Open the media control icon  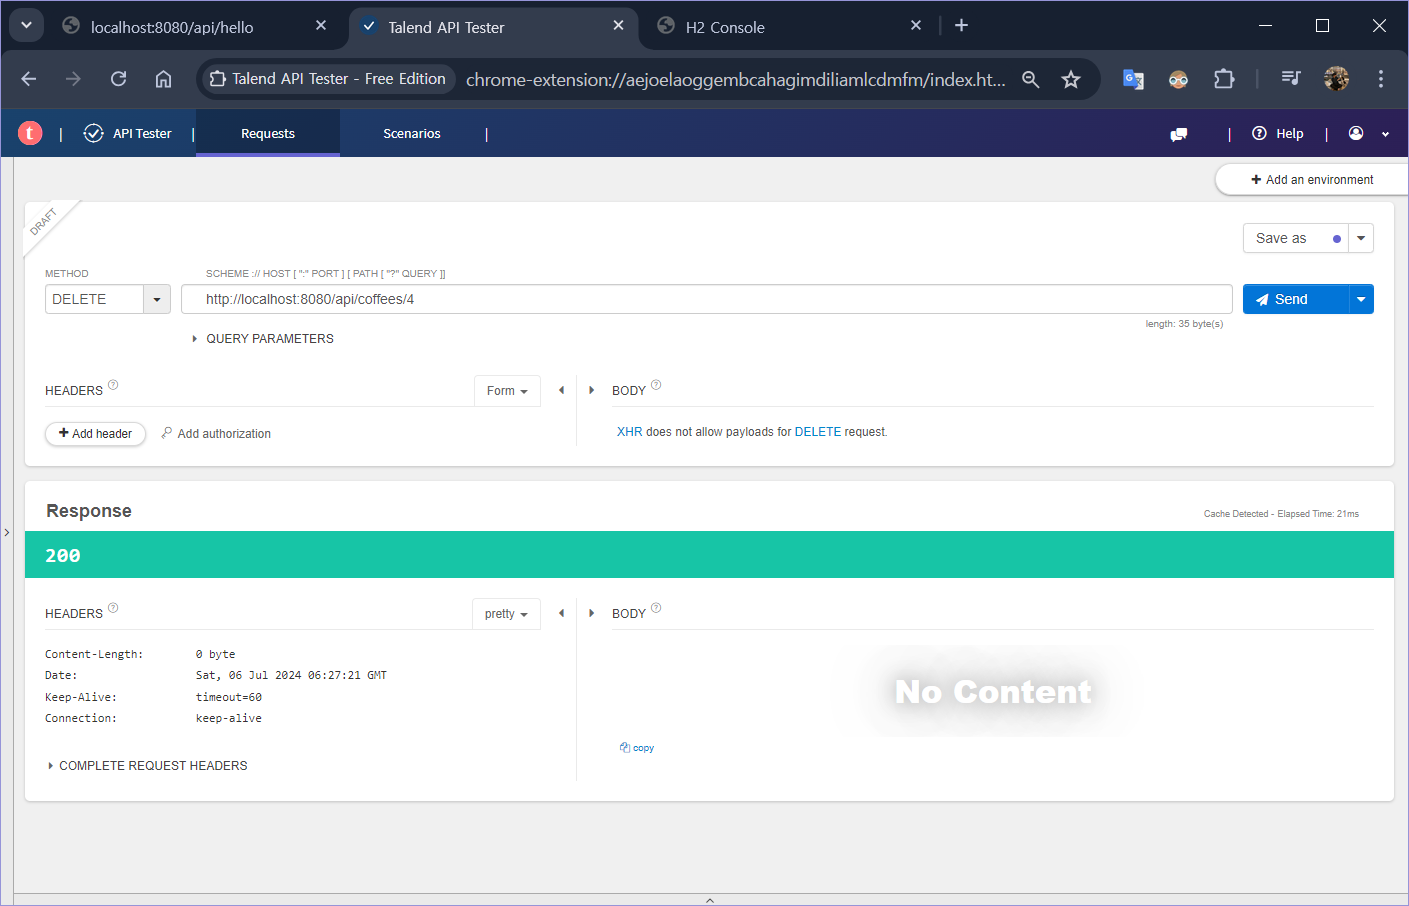[x=1291, y=79]
